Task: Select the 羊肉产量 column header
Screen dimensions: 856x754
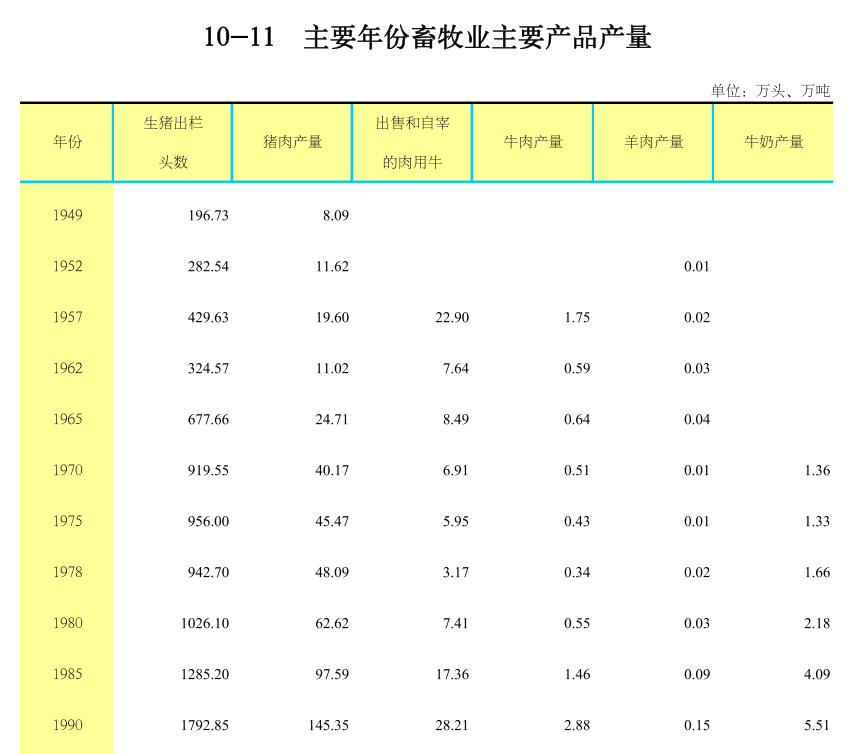Action: [x=652, y=142]
